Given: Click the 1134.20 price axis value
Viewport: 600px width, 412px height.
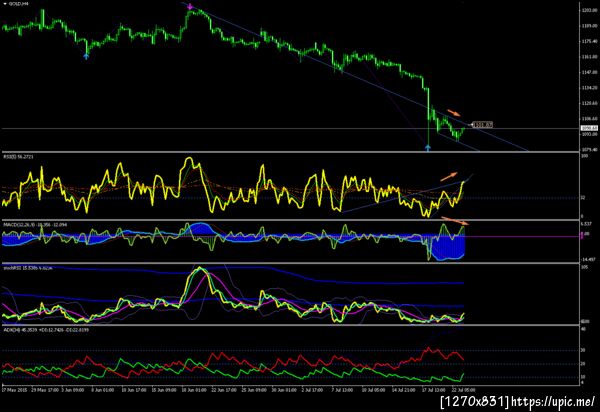Looking at the screenshot, I should pyautogui.click(x=589, y=88).
